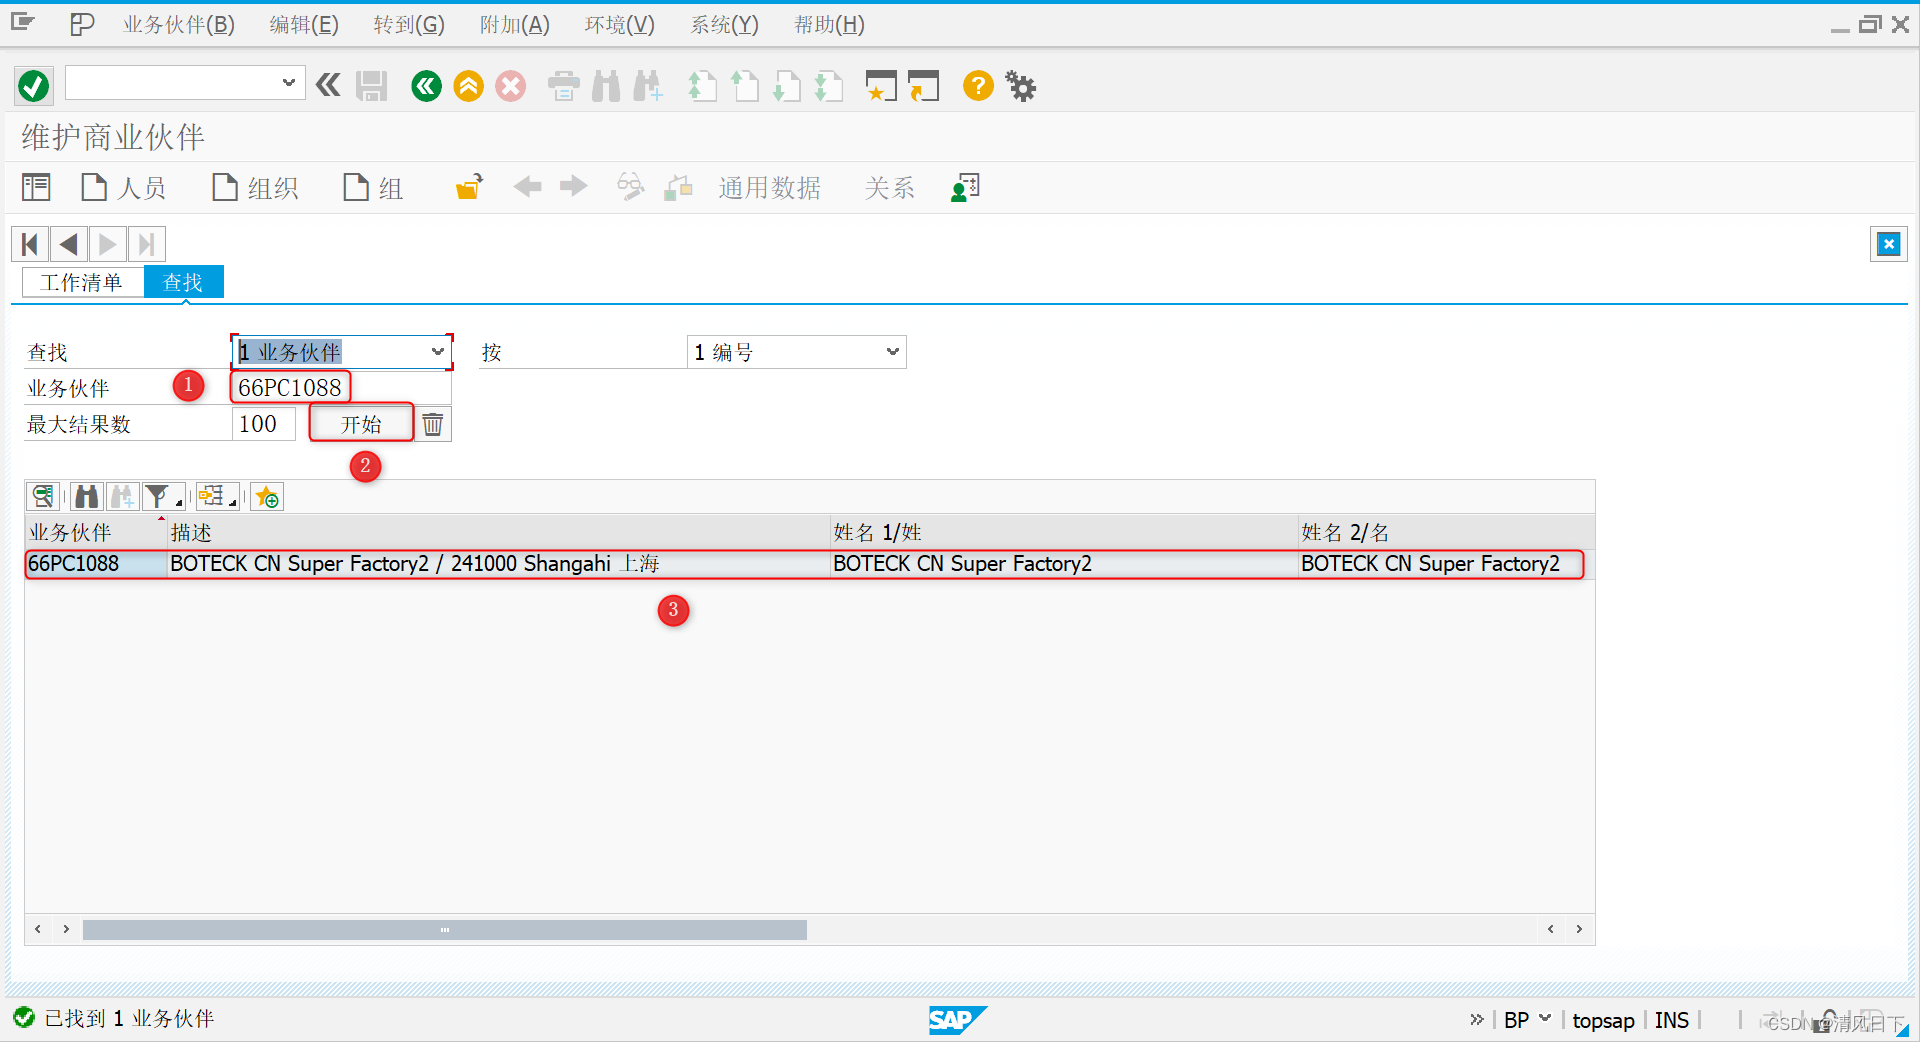Click the Find binoculars icon in toolbar
Viewport: 1920px width, 1042px height.
pyautogui.click(x=606, y=86)
